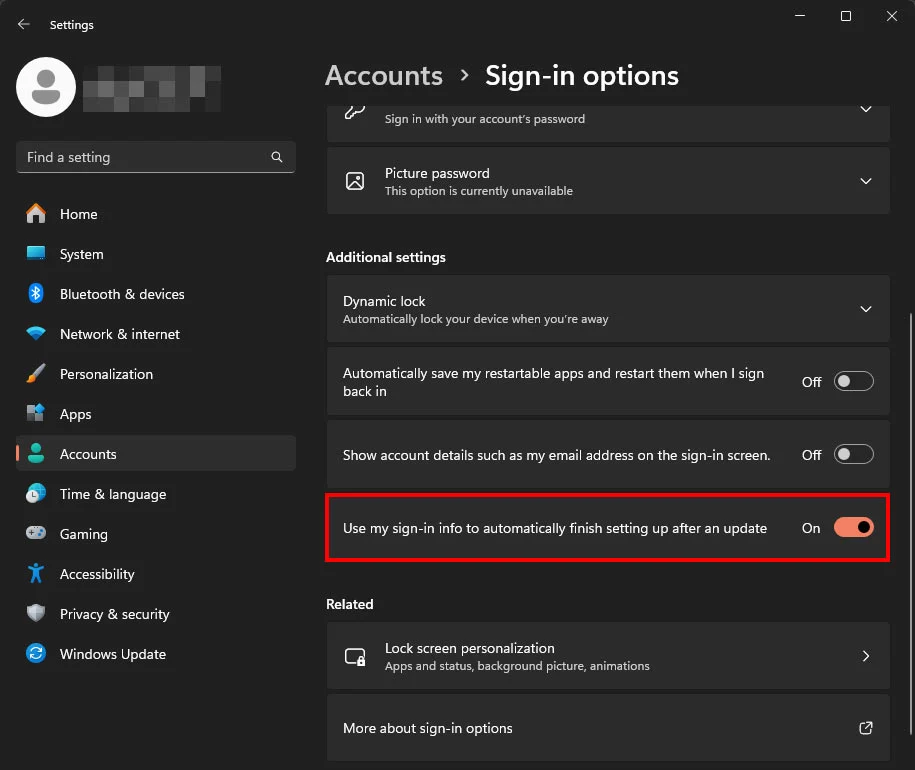Click 'This option is currently unavailable' text
Viewport: 915px width, 770px height.
[x=479, y=191]
